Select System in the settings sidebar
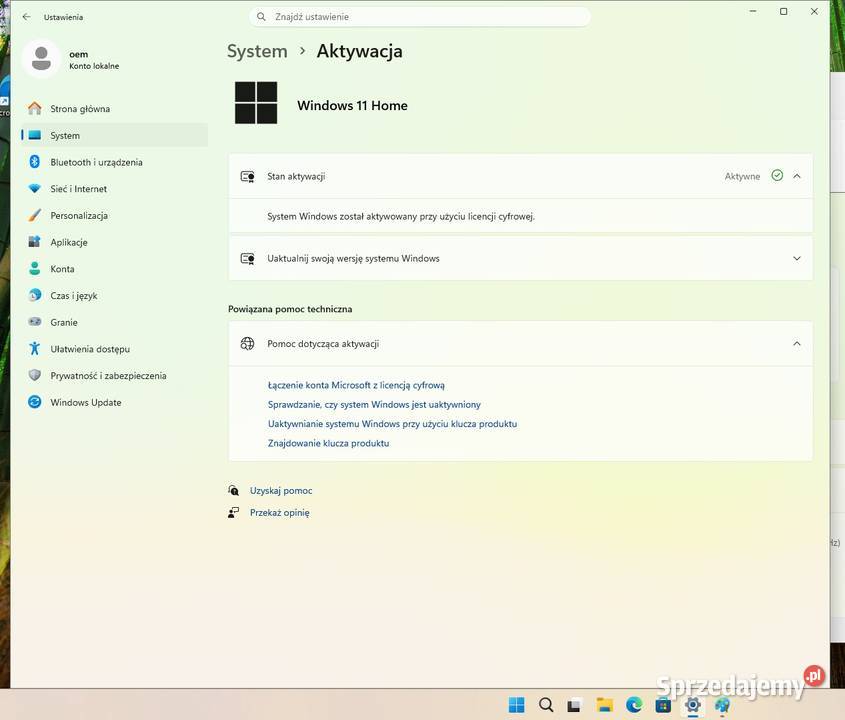845x720 pixels. (x=114, y=135)
